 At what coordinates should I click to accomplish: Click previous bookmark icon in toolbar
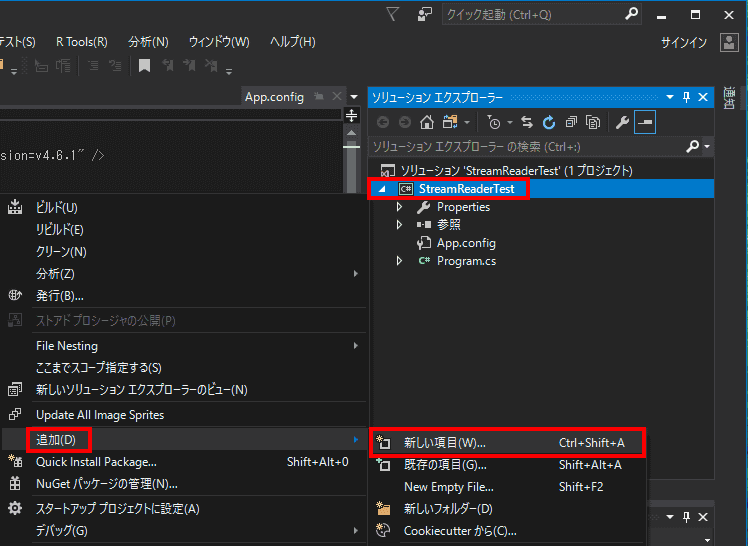click(x=167, y=65)
